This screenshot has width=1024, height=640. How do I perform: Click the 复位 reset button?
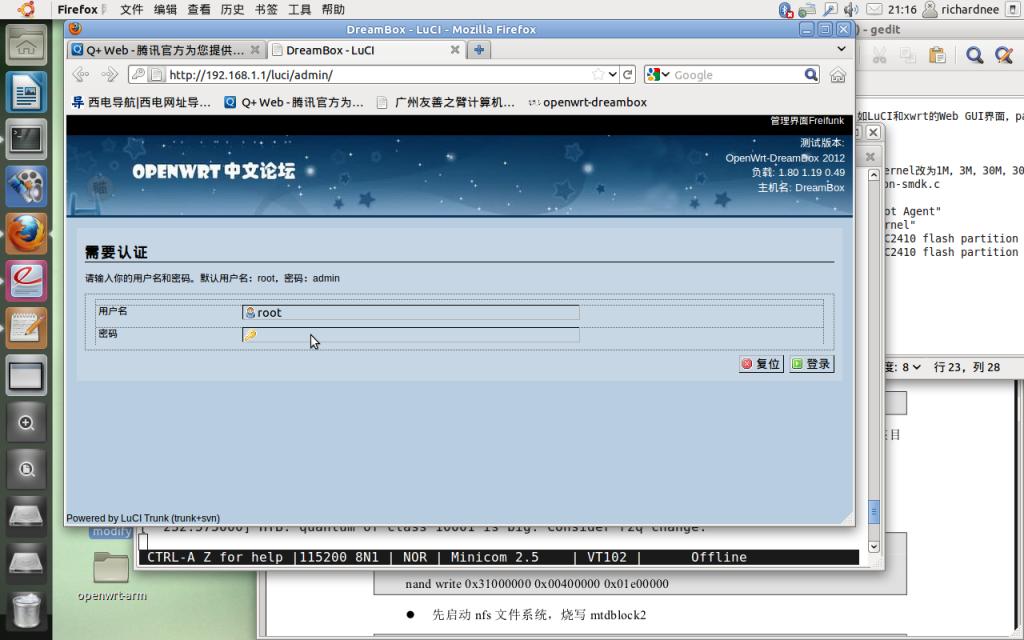coord(761,364)
